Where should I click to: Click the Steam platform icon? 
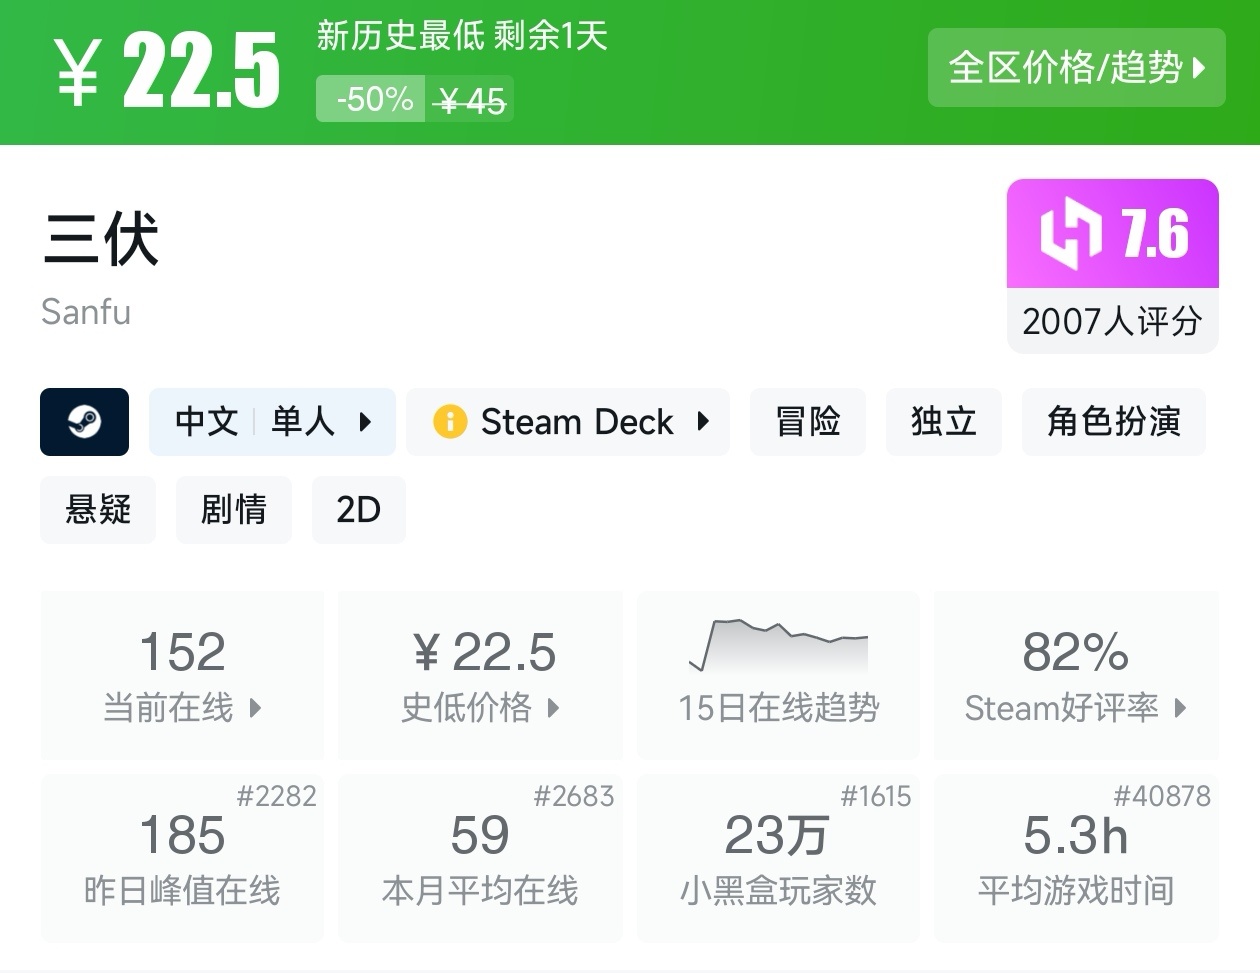pyautogui.click(x=84, y=422)
